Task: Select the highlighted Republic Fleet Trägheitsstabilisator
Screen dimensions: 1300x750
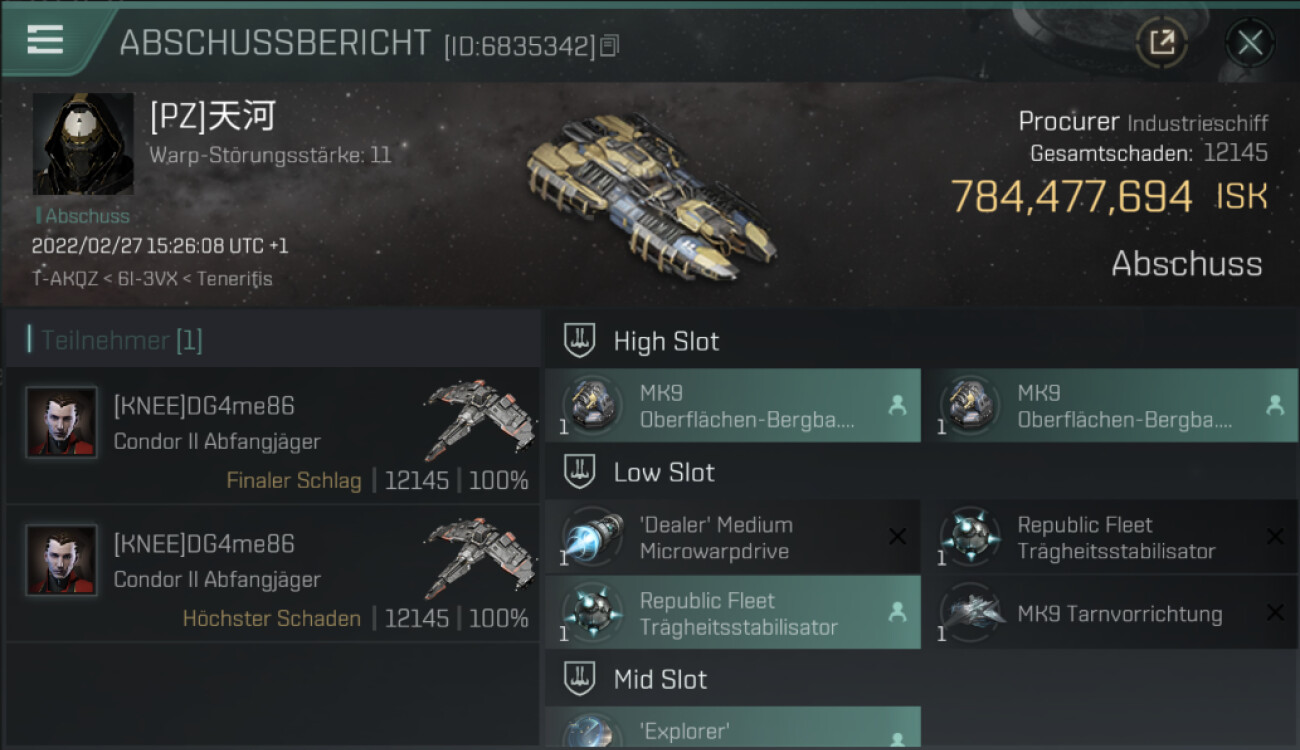Action: [x=733, y=613]
